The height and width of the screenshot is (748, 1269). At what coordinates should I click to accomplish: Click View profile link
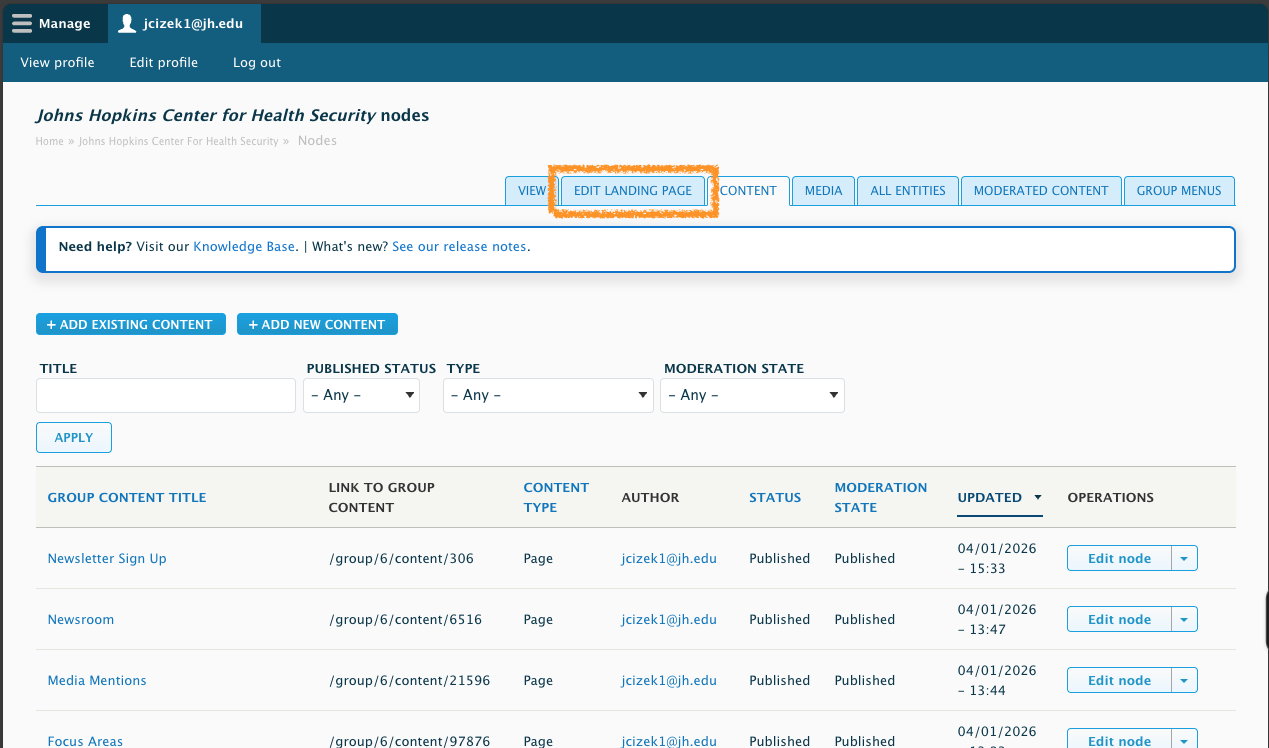pos(57,62)
